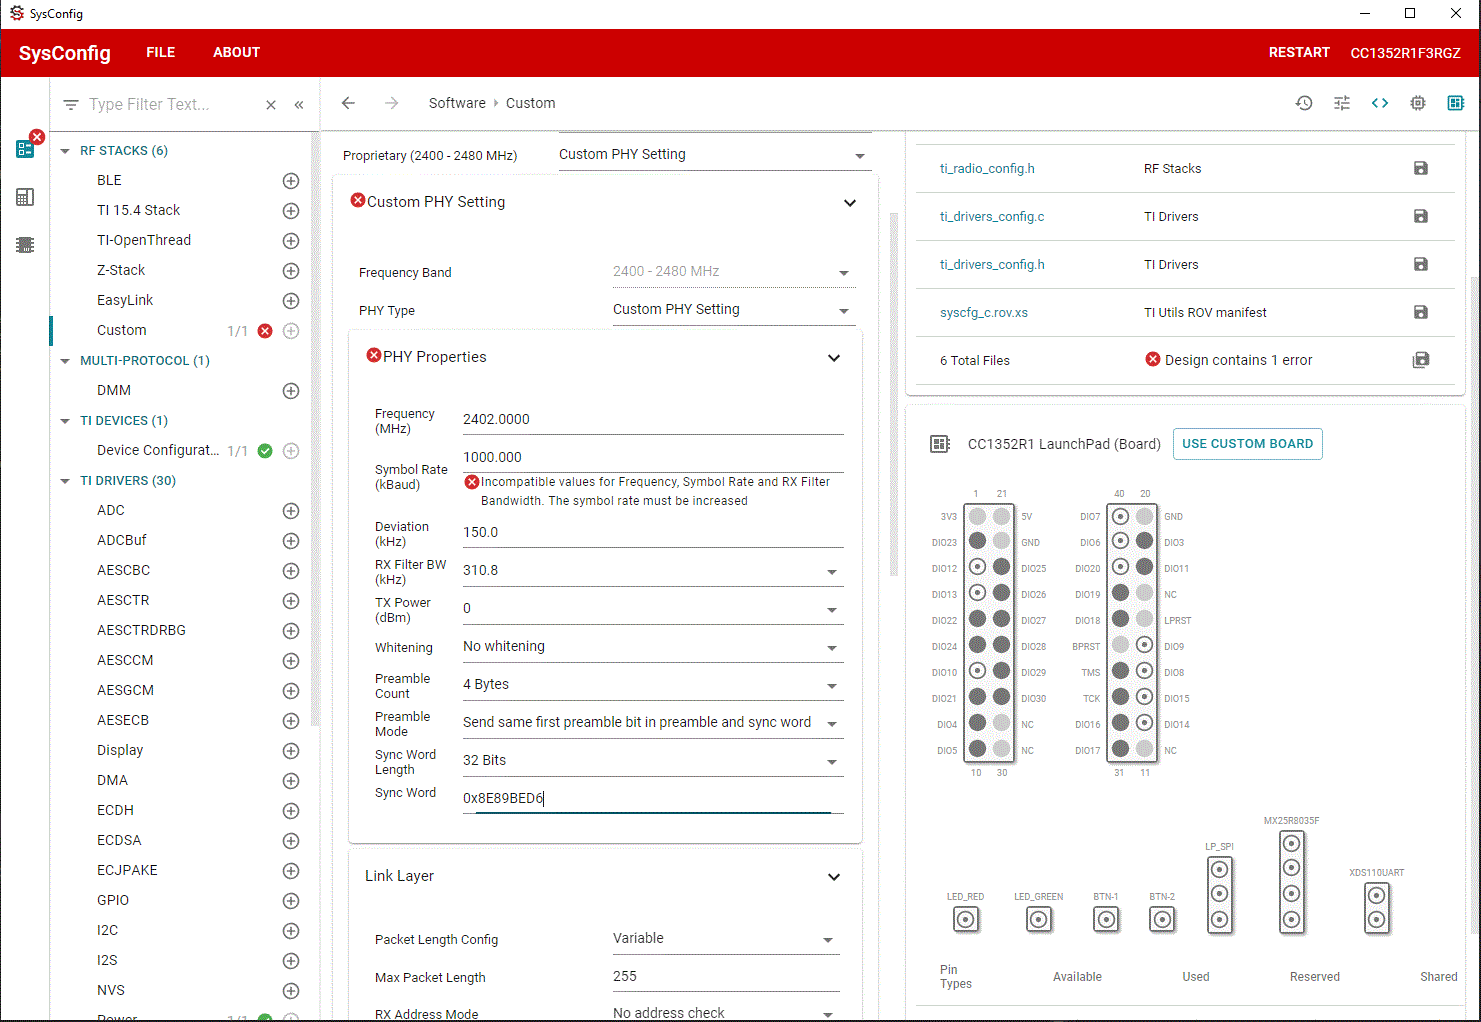
Task: Add a Z-Stack instance
Action: [291, 271]
